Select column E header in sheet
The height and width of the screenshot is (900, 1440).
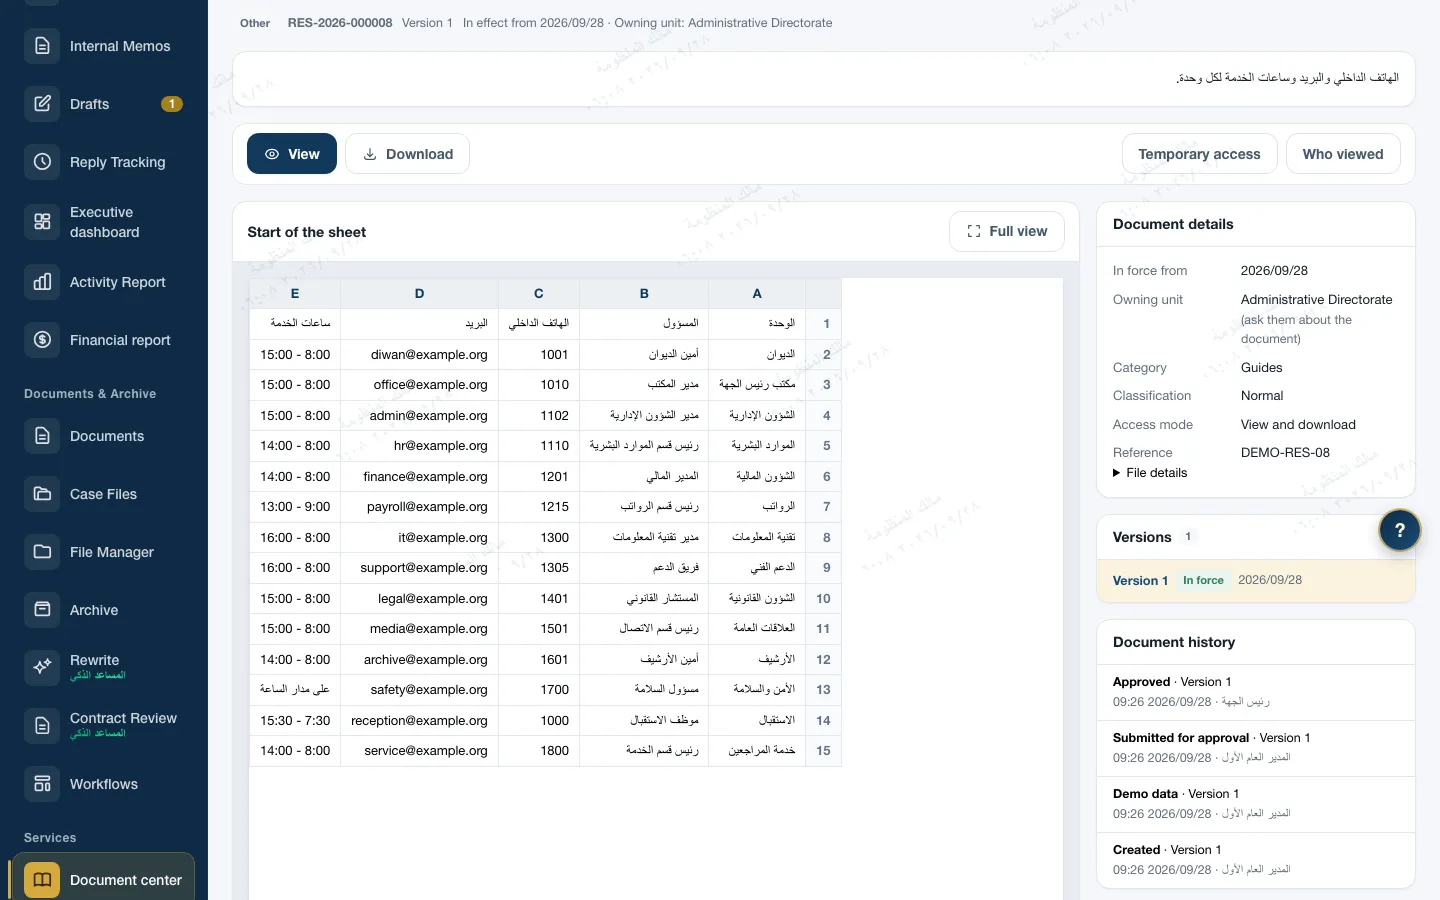(x=295, y=293)
